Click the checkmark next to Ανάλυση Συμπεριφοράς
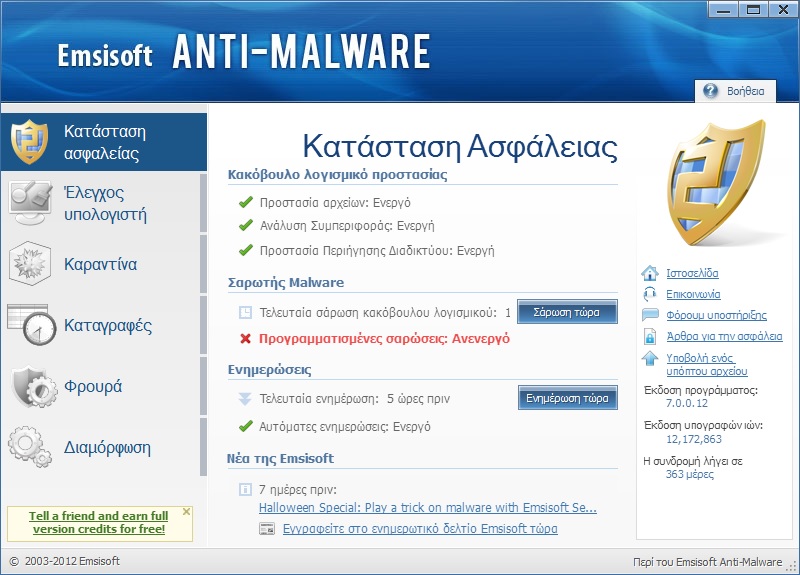The height and width of the screenshot is (575, 800). click(x=246, y=225)
